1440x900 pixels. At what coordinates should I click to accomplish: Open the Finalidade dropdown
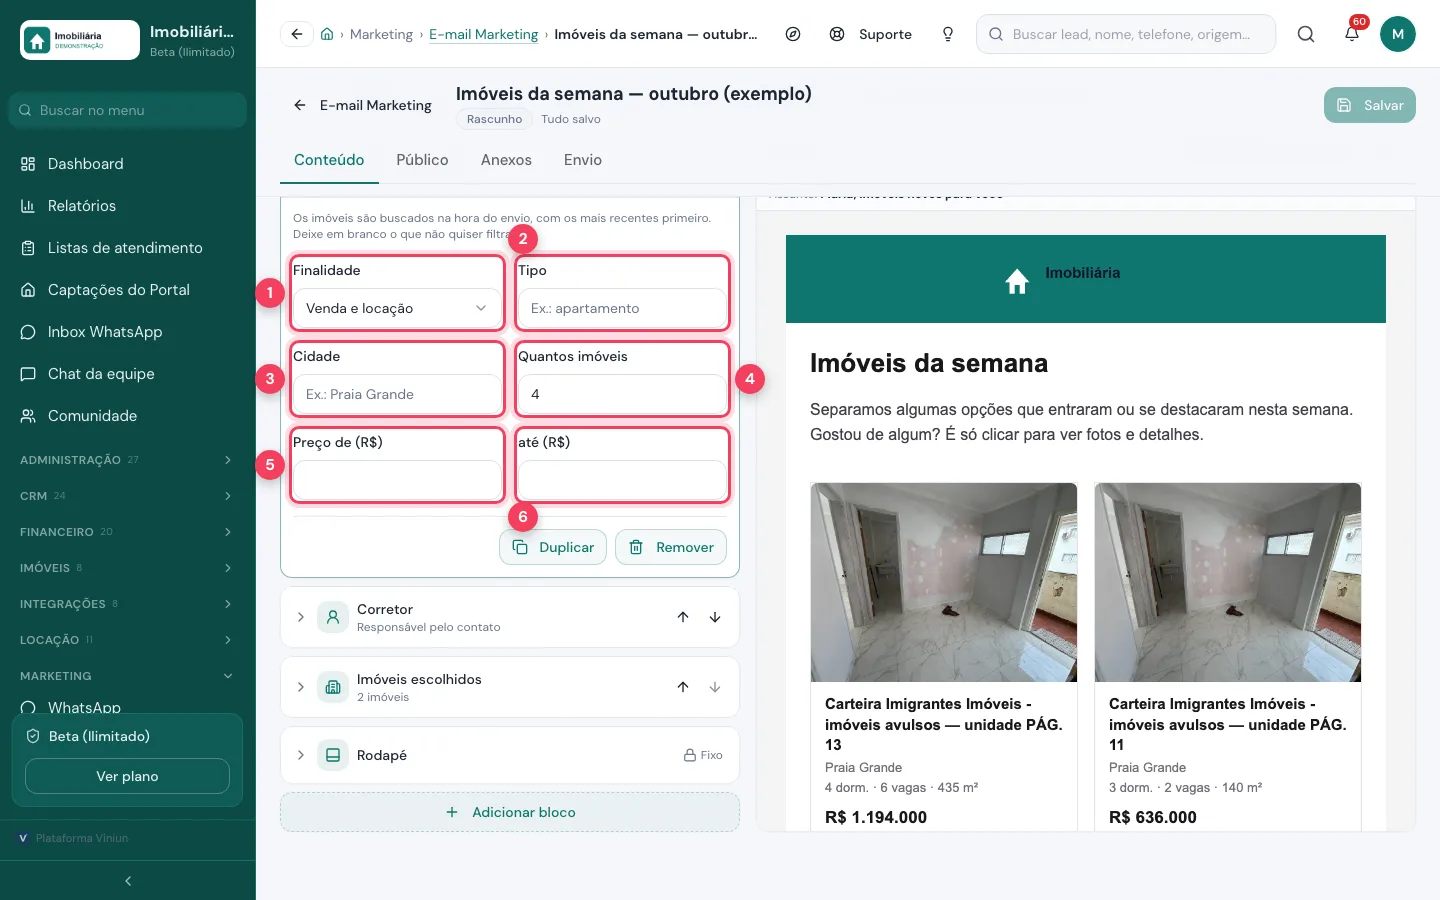[397, 308]
